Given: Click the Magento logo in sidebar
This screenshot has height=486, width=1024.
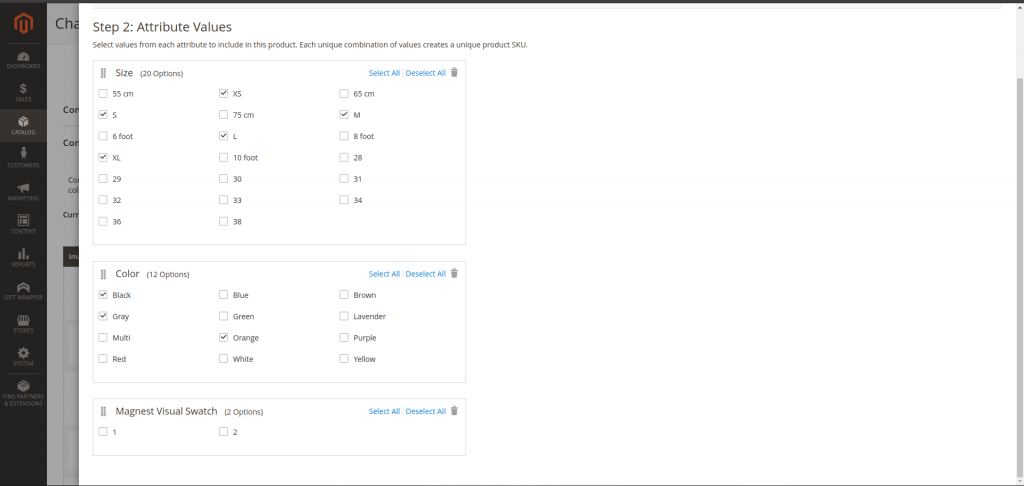Looking at the screenshot, I should coord(23,22).
